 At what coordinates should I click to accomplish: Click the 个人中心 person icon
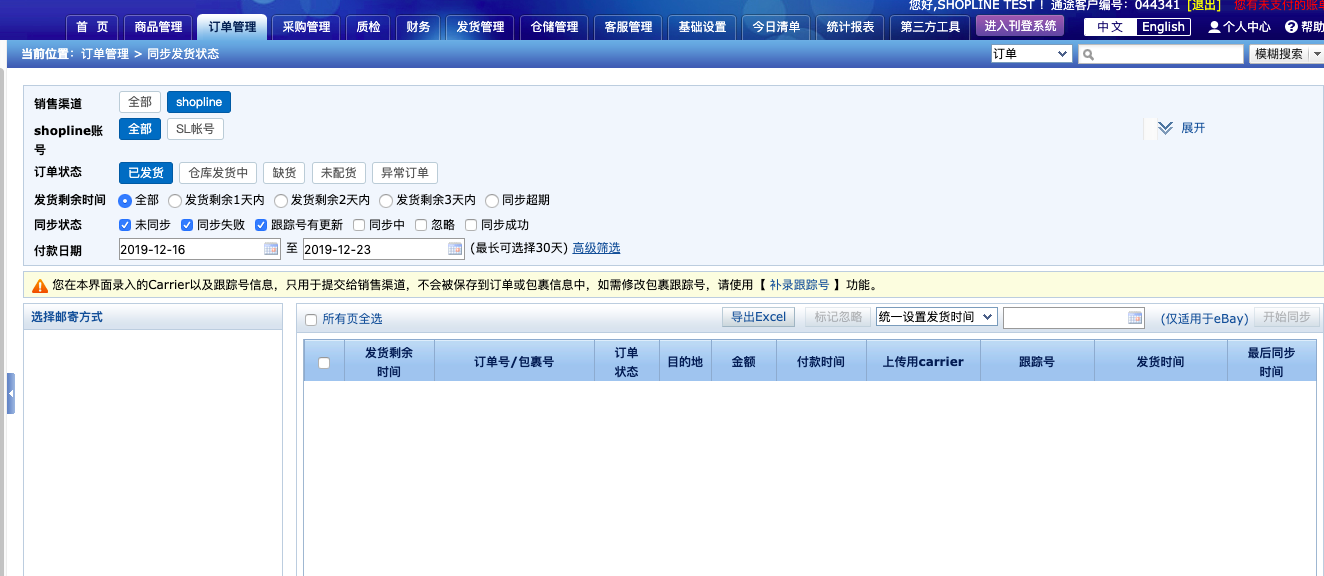(x=1214, y=27)
